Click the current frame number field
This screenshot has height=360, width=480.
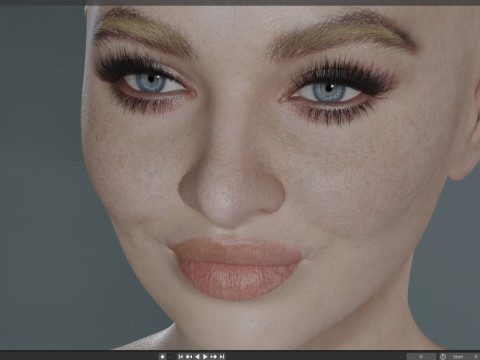tap(421, 356)
